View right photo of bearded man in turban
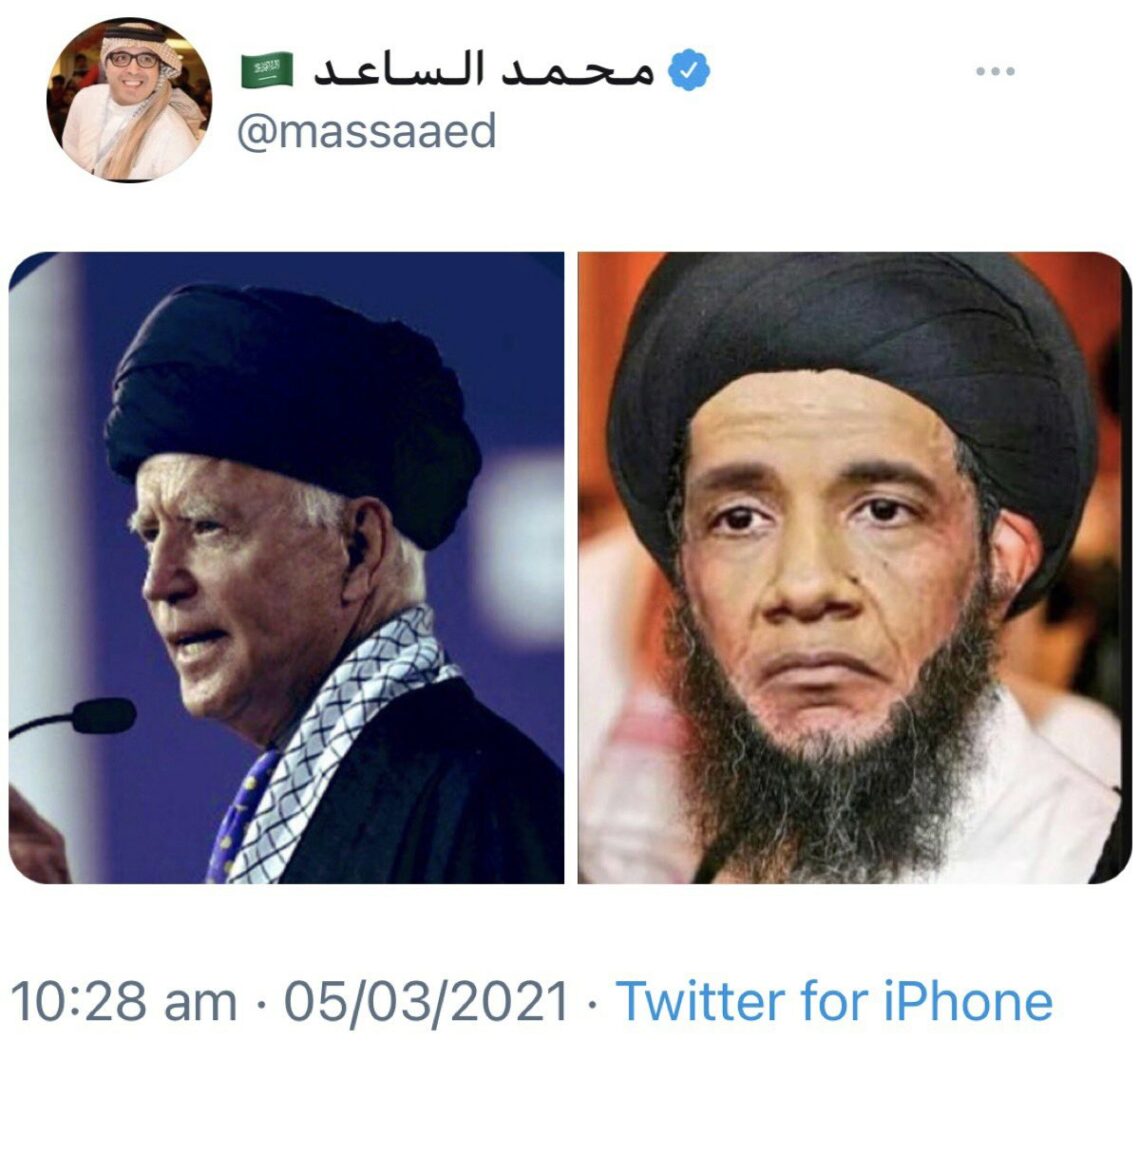The image size is (1140, 1172). 854,567
